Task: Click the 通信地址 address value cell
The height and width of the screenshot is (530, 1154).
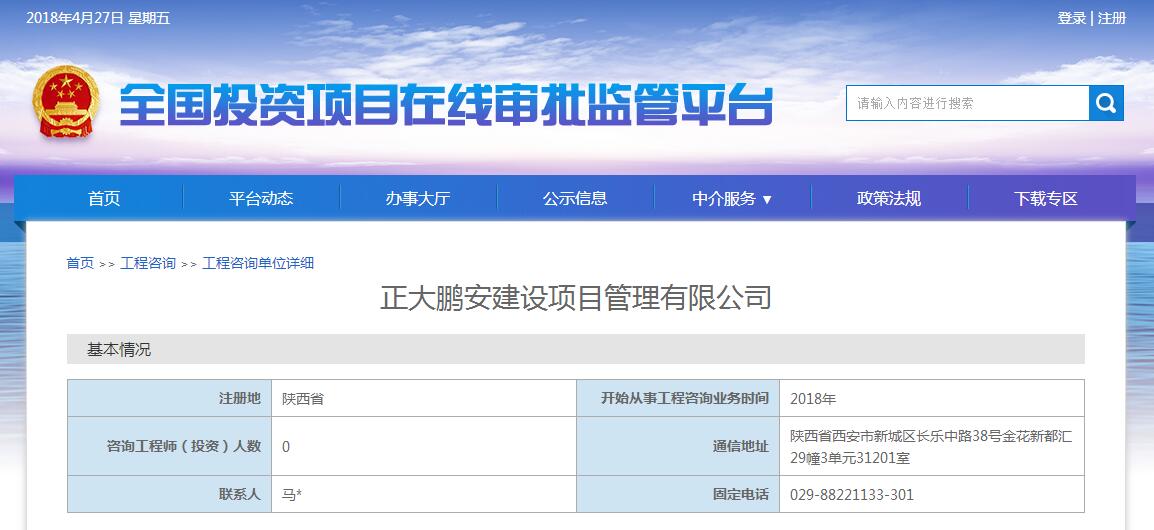Action: (x=930, y=447)
